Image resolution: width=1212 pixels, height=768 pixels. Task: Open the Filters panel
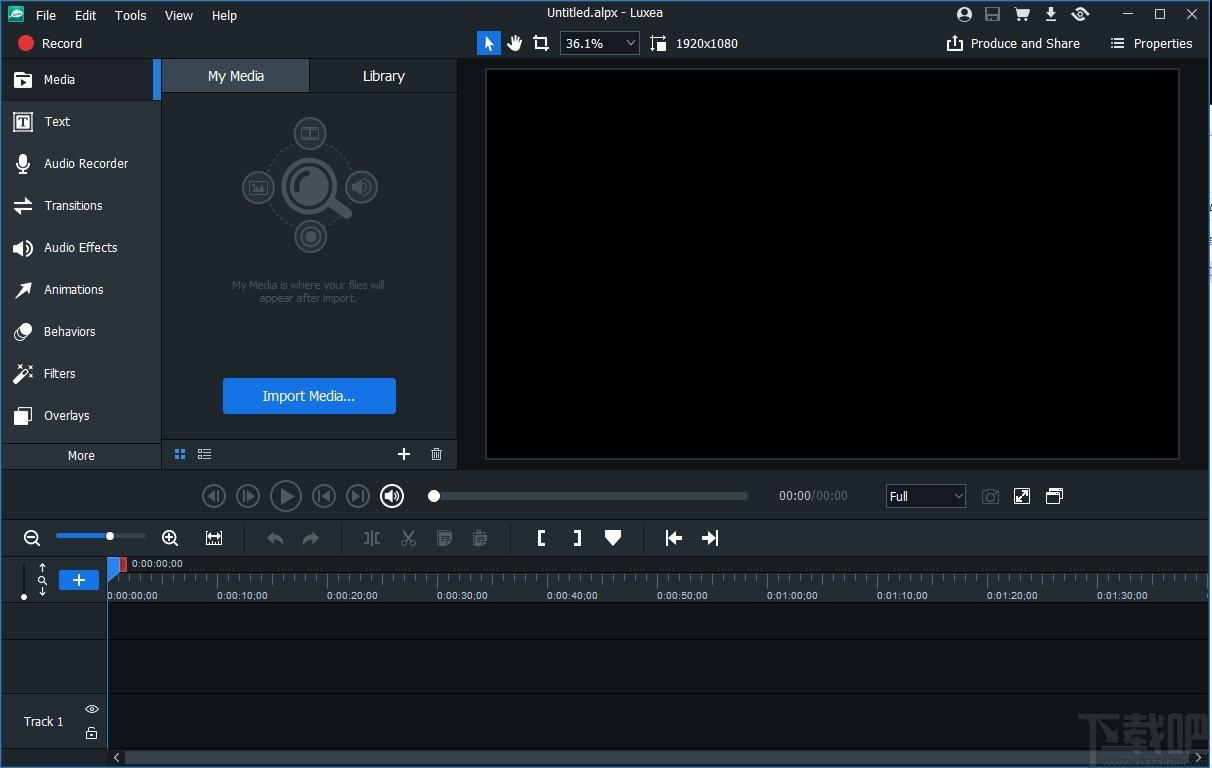pyautogui.click(x=80, y=373)
